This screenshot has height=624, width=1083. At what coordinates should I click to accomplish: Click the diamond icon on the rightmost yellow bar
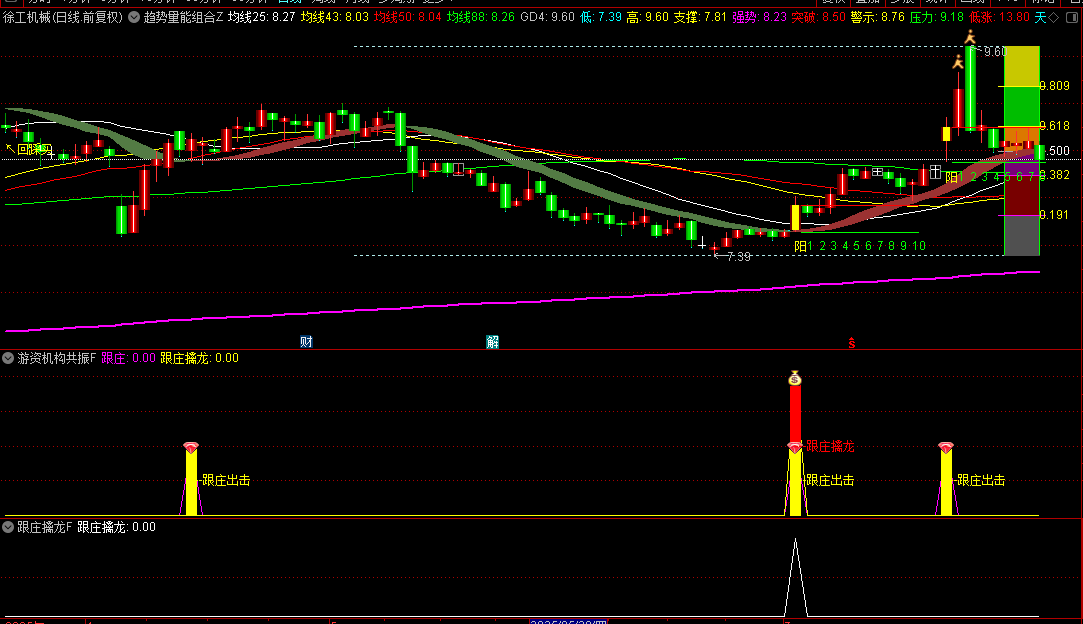[x=946, y=448]
